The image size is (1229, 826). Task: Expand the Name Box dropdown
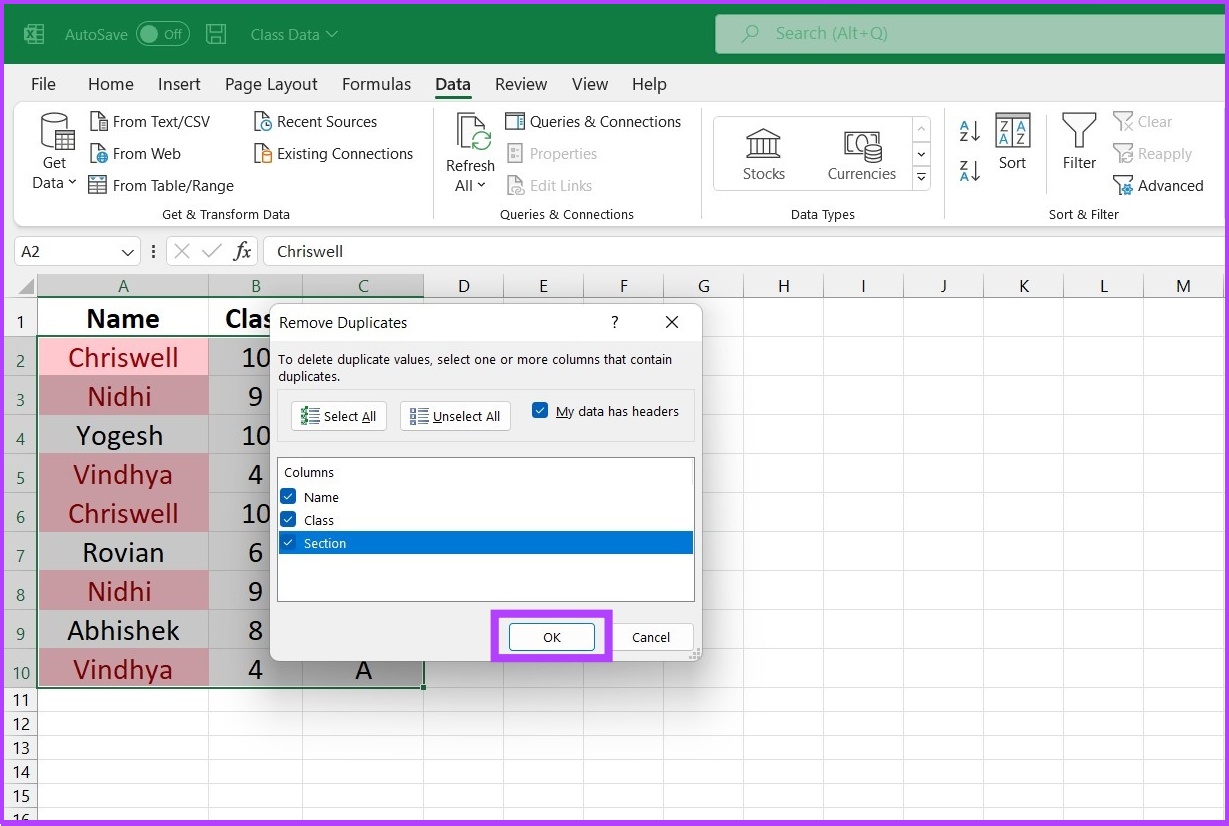[128, 252]
